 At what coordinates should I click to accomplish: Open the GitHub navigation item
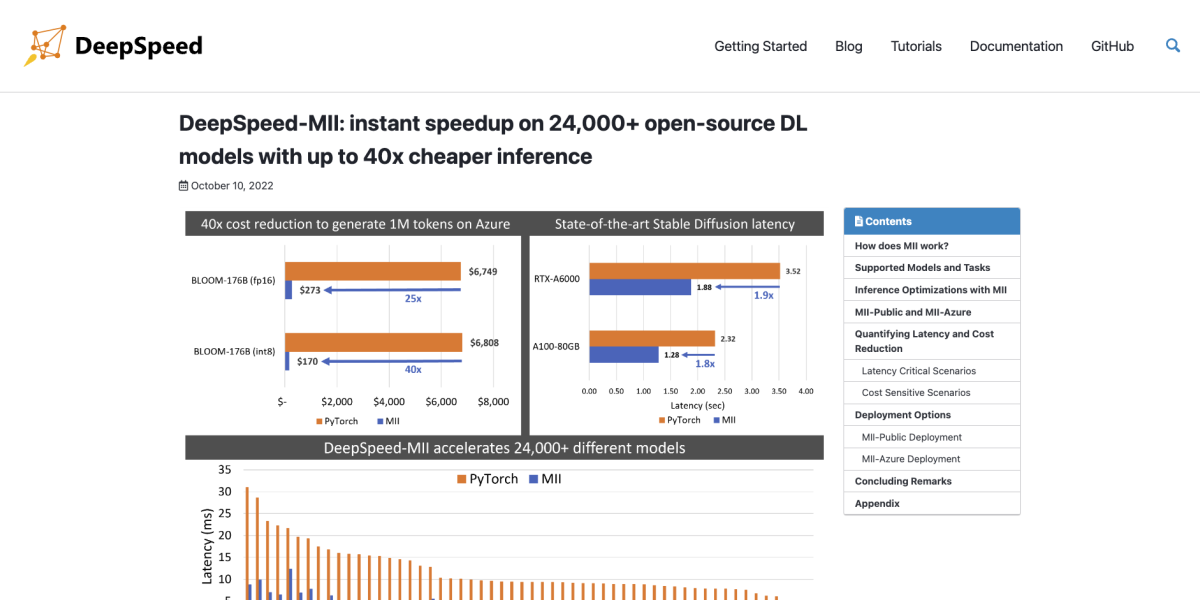click(x=1112, y=46)
